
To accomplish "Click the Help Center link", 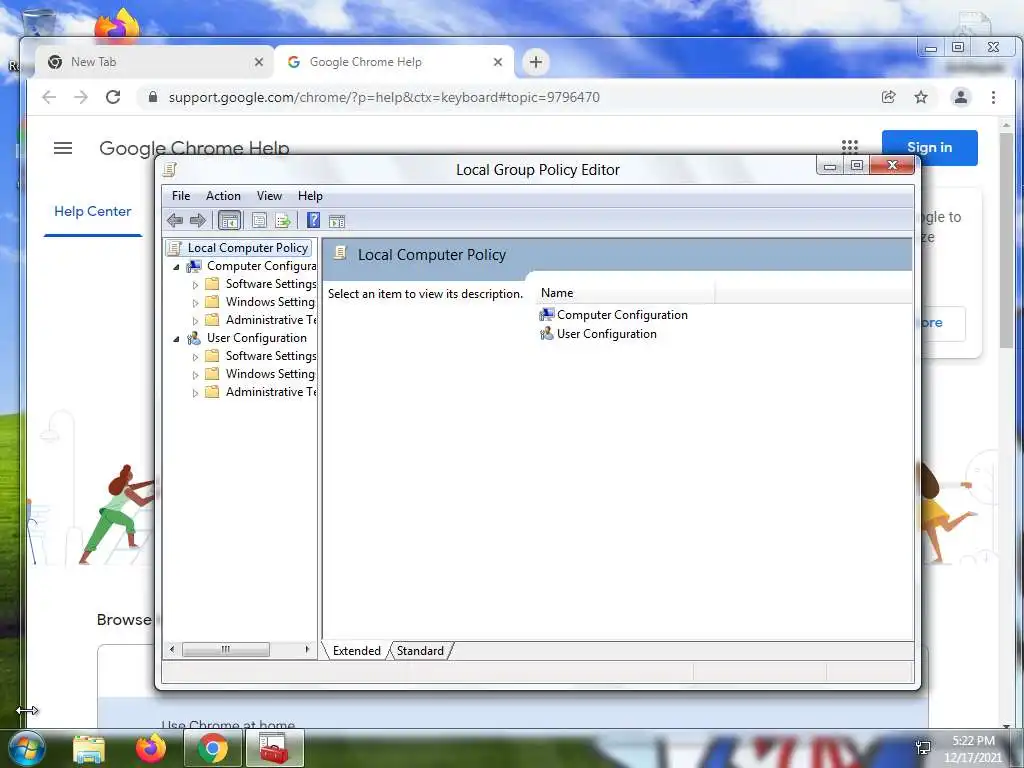I will [x=93, y=212].
